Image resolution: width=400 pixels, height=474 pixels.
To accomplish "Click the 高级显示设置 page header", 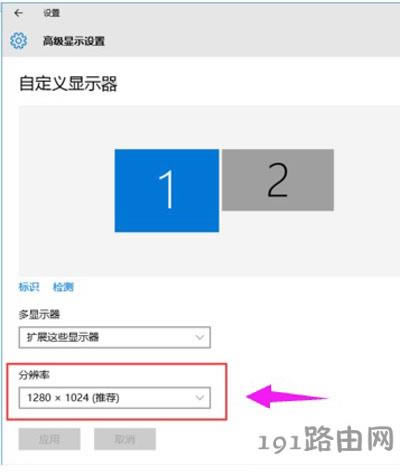I will (x=74, y=41).
